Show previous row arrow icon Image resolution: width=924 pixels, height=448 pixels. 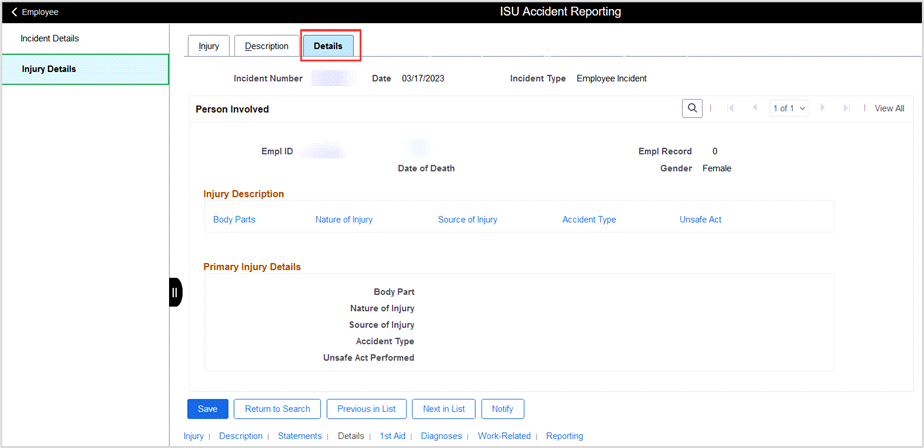[x=755, y=108]
